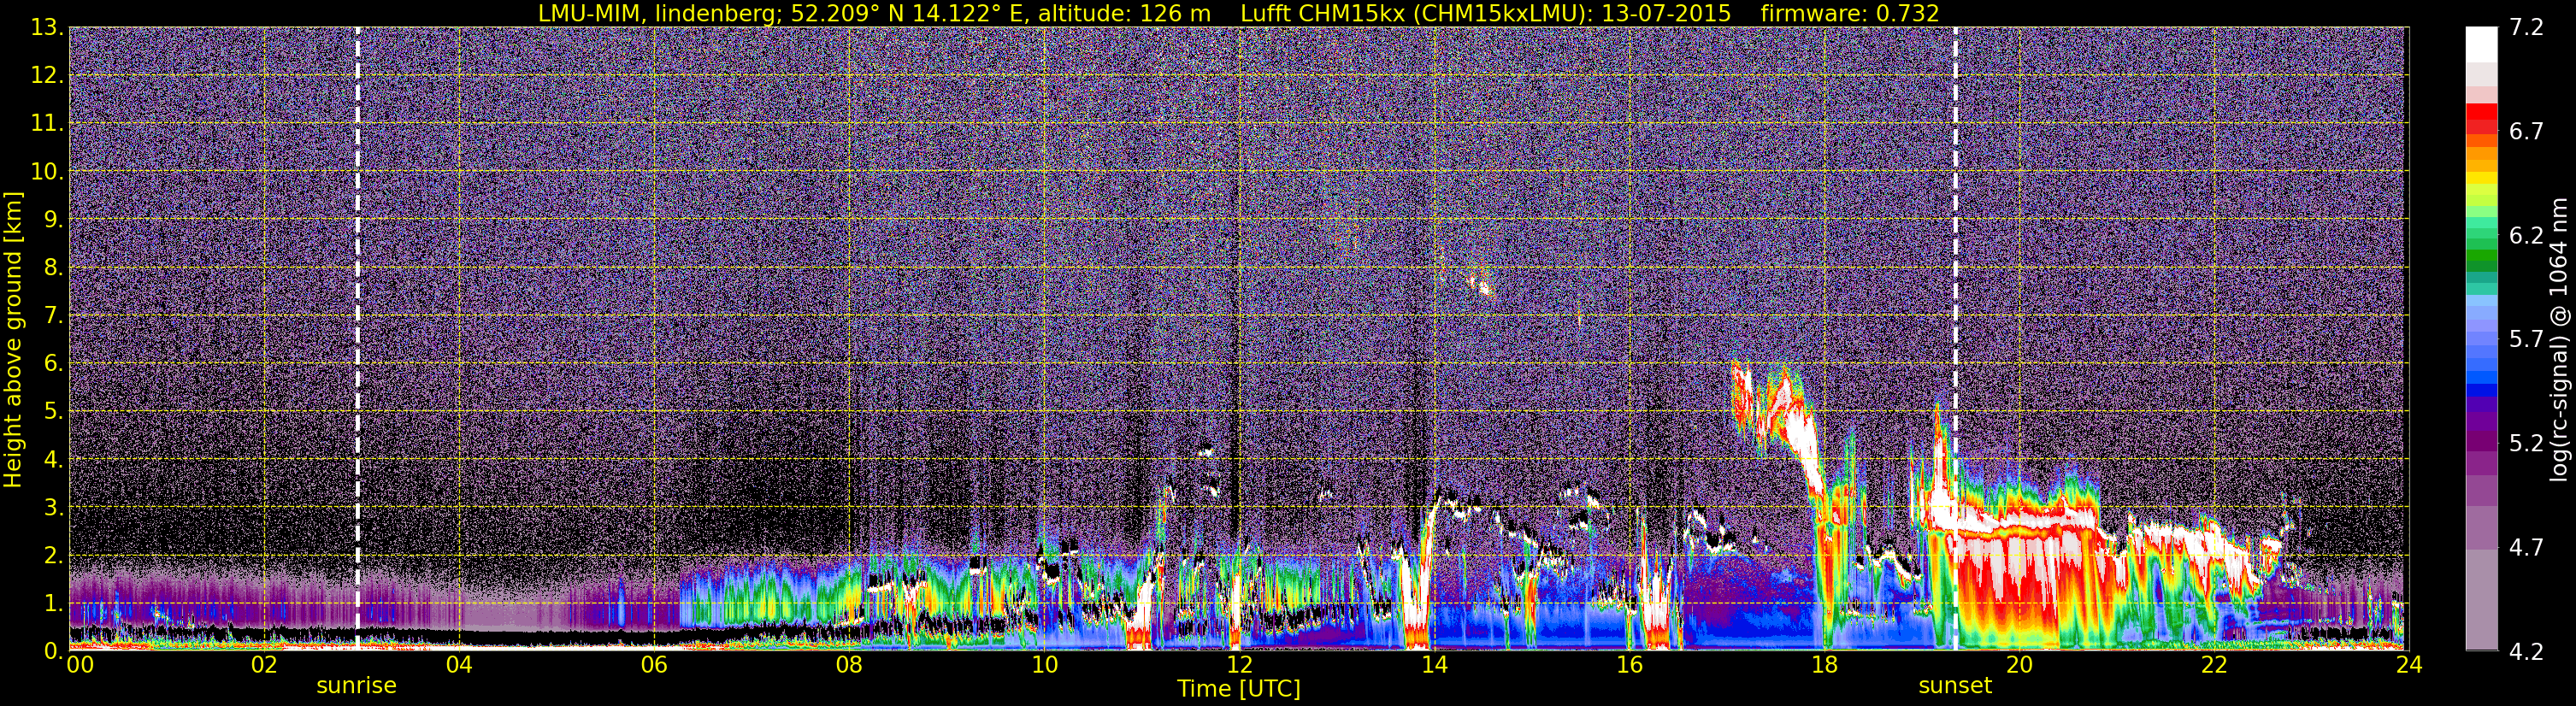Click the purple band near 5.2 on colorbar
The width and height of the screenshot is (2576, 706).
2481,442
